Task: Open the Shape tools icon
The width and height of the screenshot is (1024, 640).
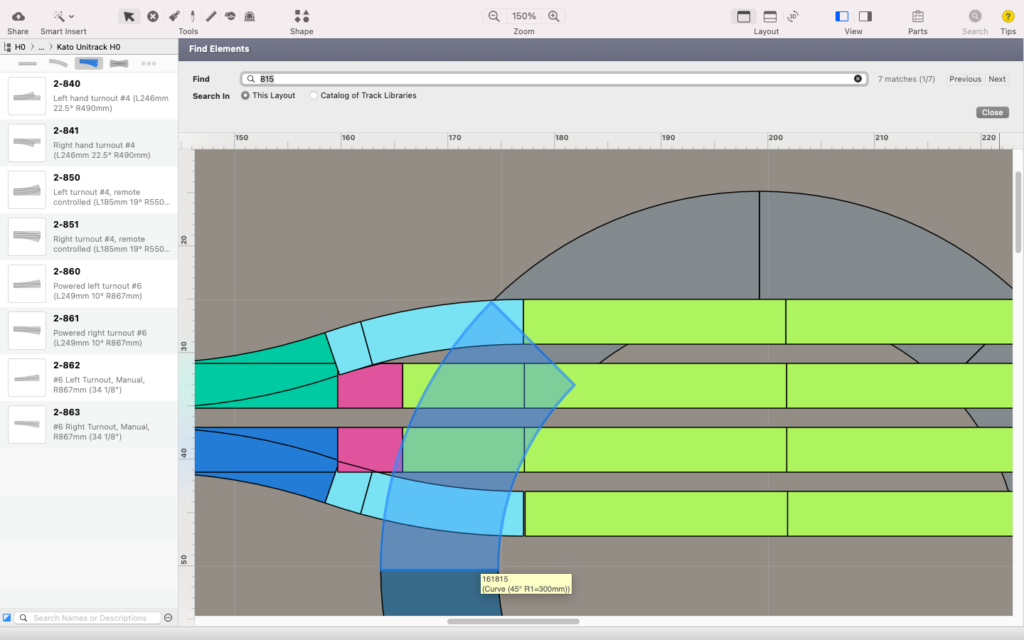Action: click(301, 16)
